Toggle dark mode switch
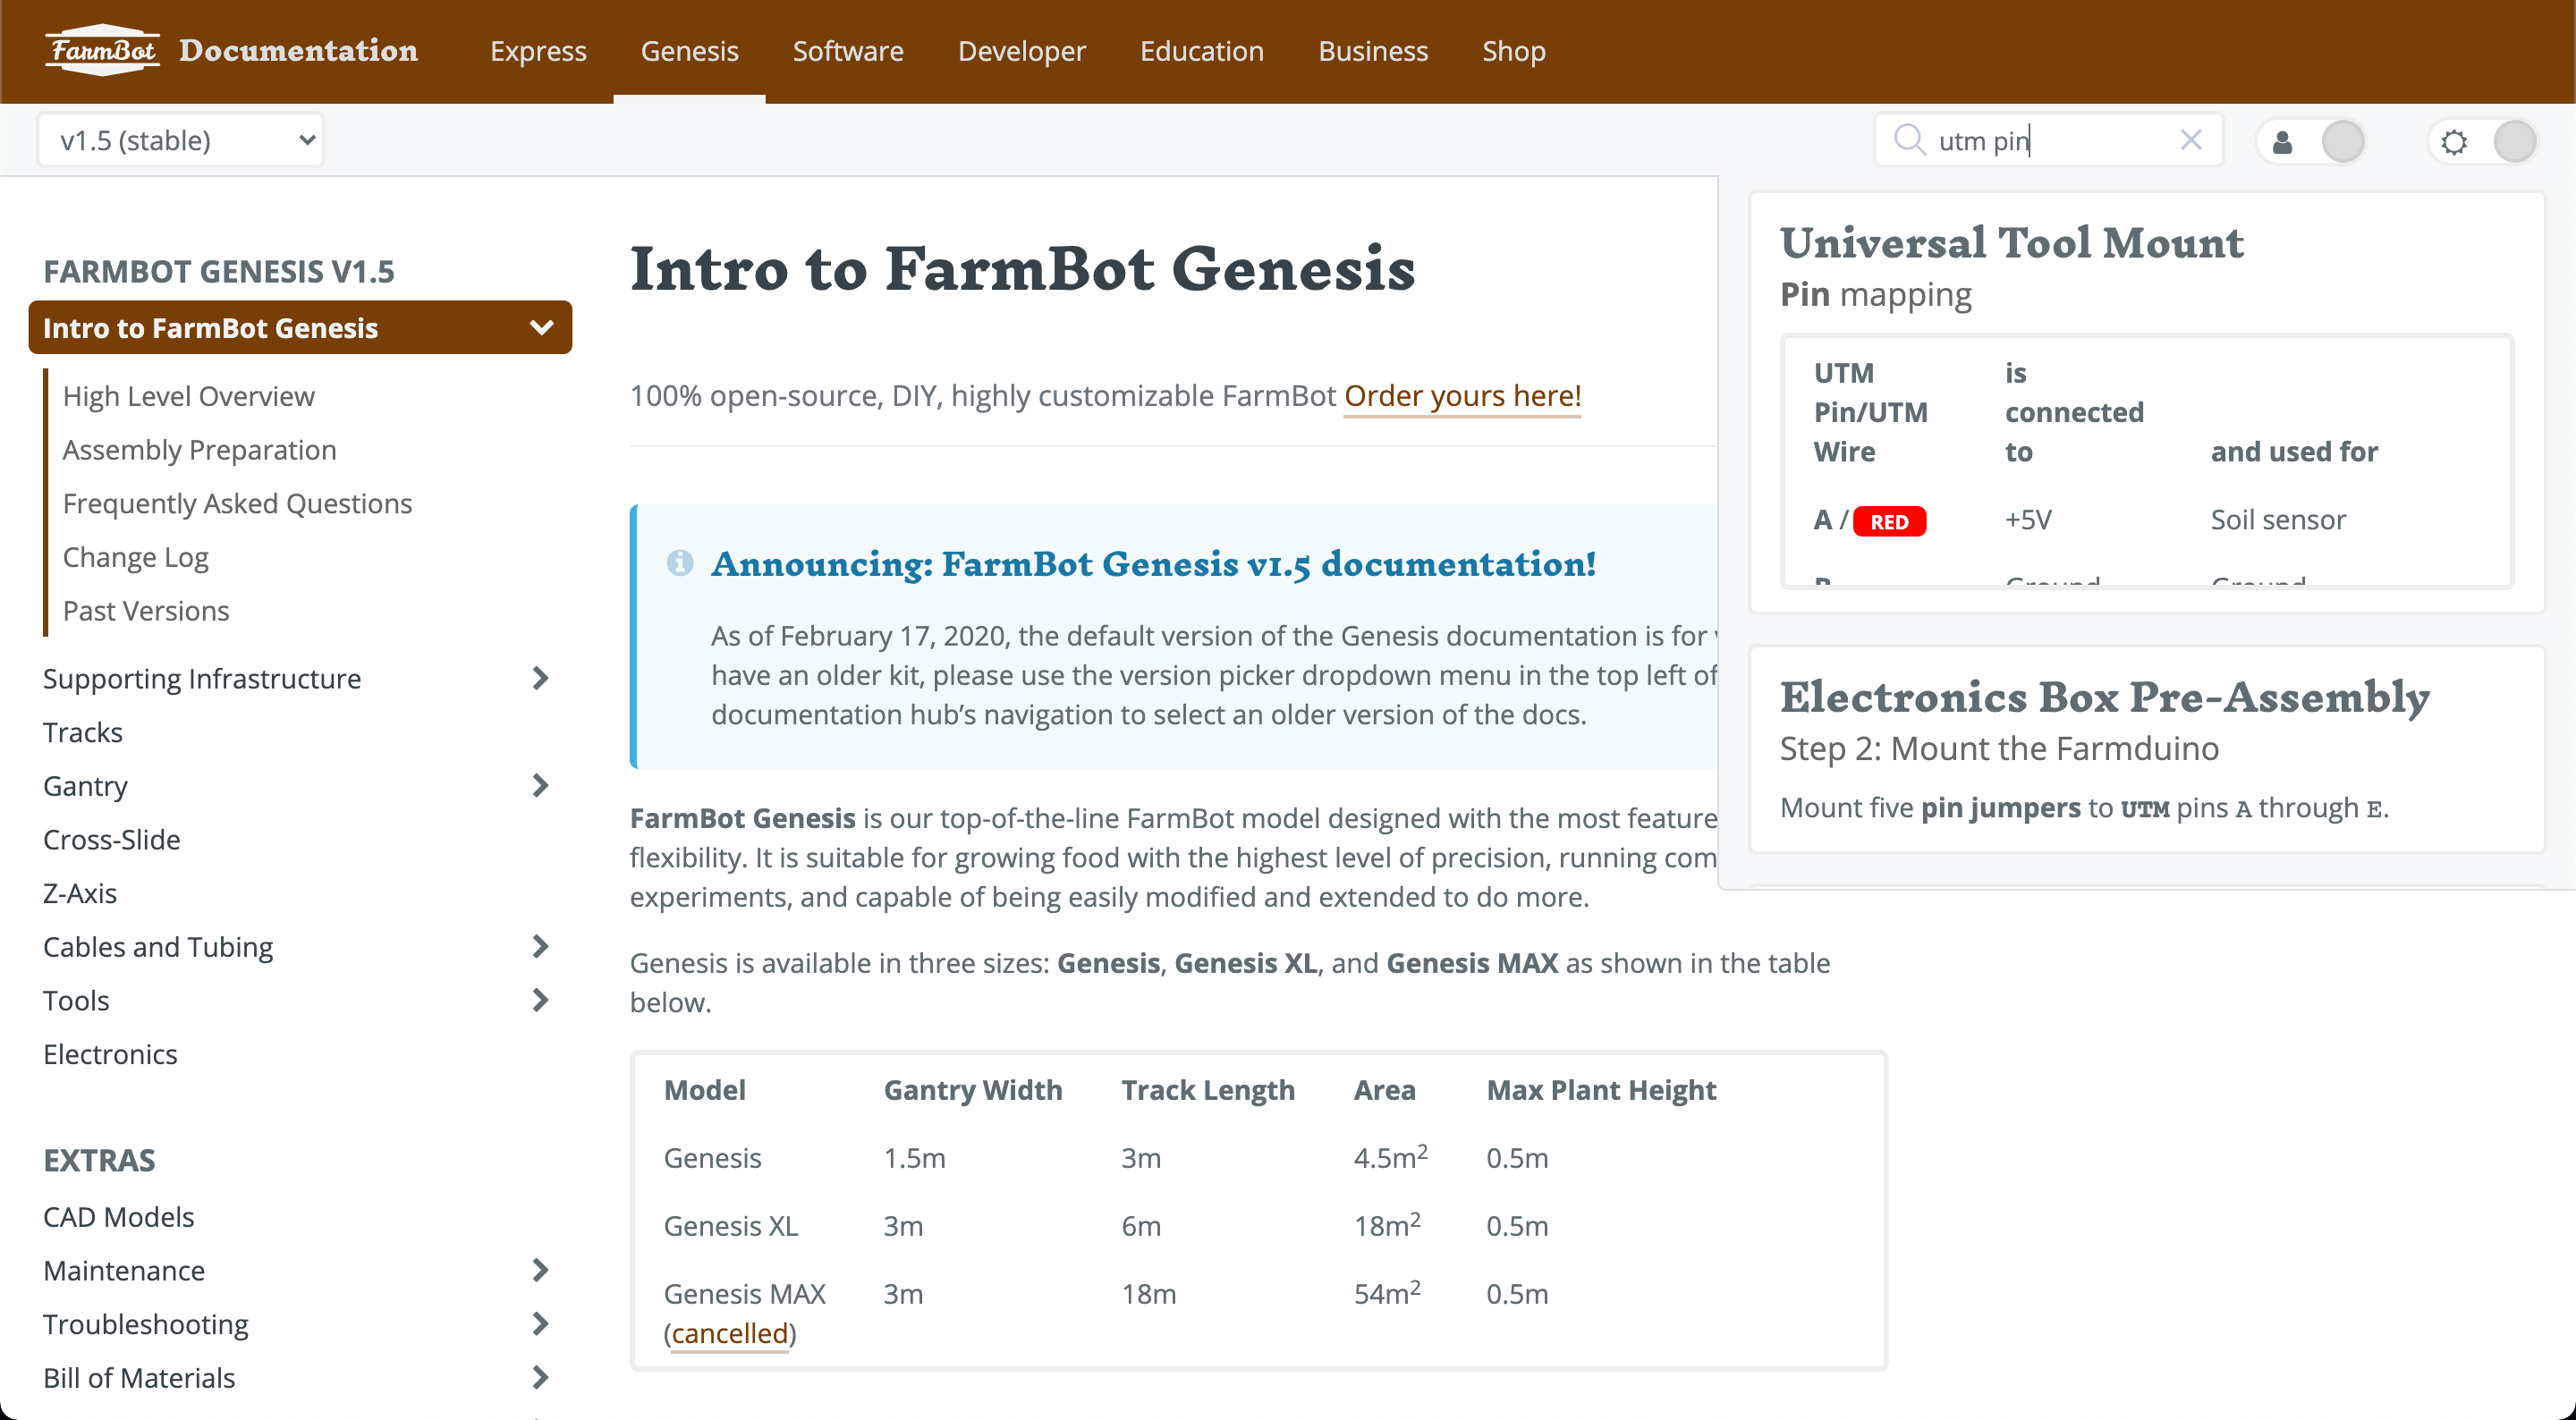2576x1420 pixels. point(2515,142)
